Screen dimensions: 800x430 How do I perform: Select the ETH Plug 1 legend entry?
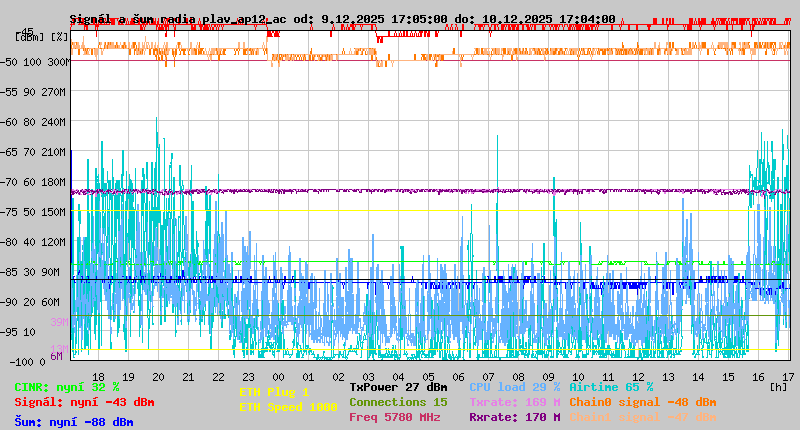tap(274, 392)
